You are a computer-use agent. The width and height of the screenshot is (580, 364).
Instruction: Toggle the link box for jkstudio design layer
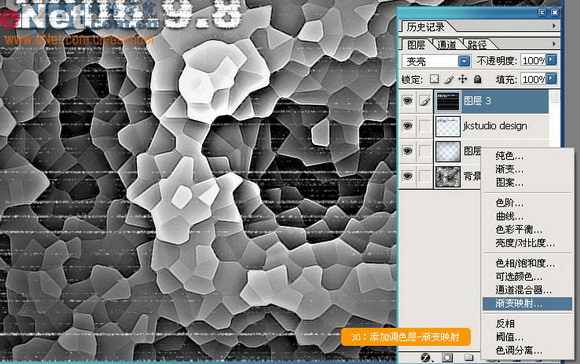[x=425, y=126]
